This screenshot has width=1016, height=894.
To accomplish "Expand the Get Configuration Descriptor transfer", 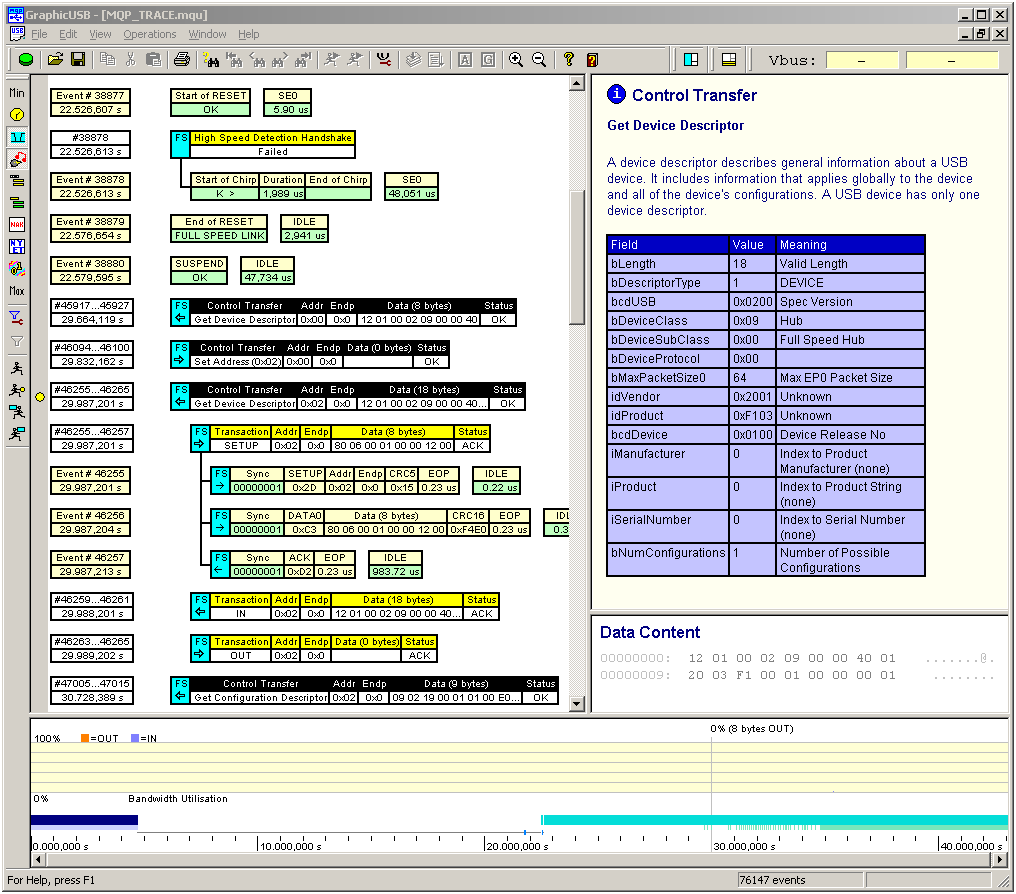I will (x=180, y=691).
